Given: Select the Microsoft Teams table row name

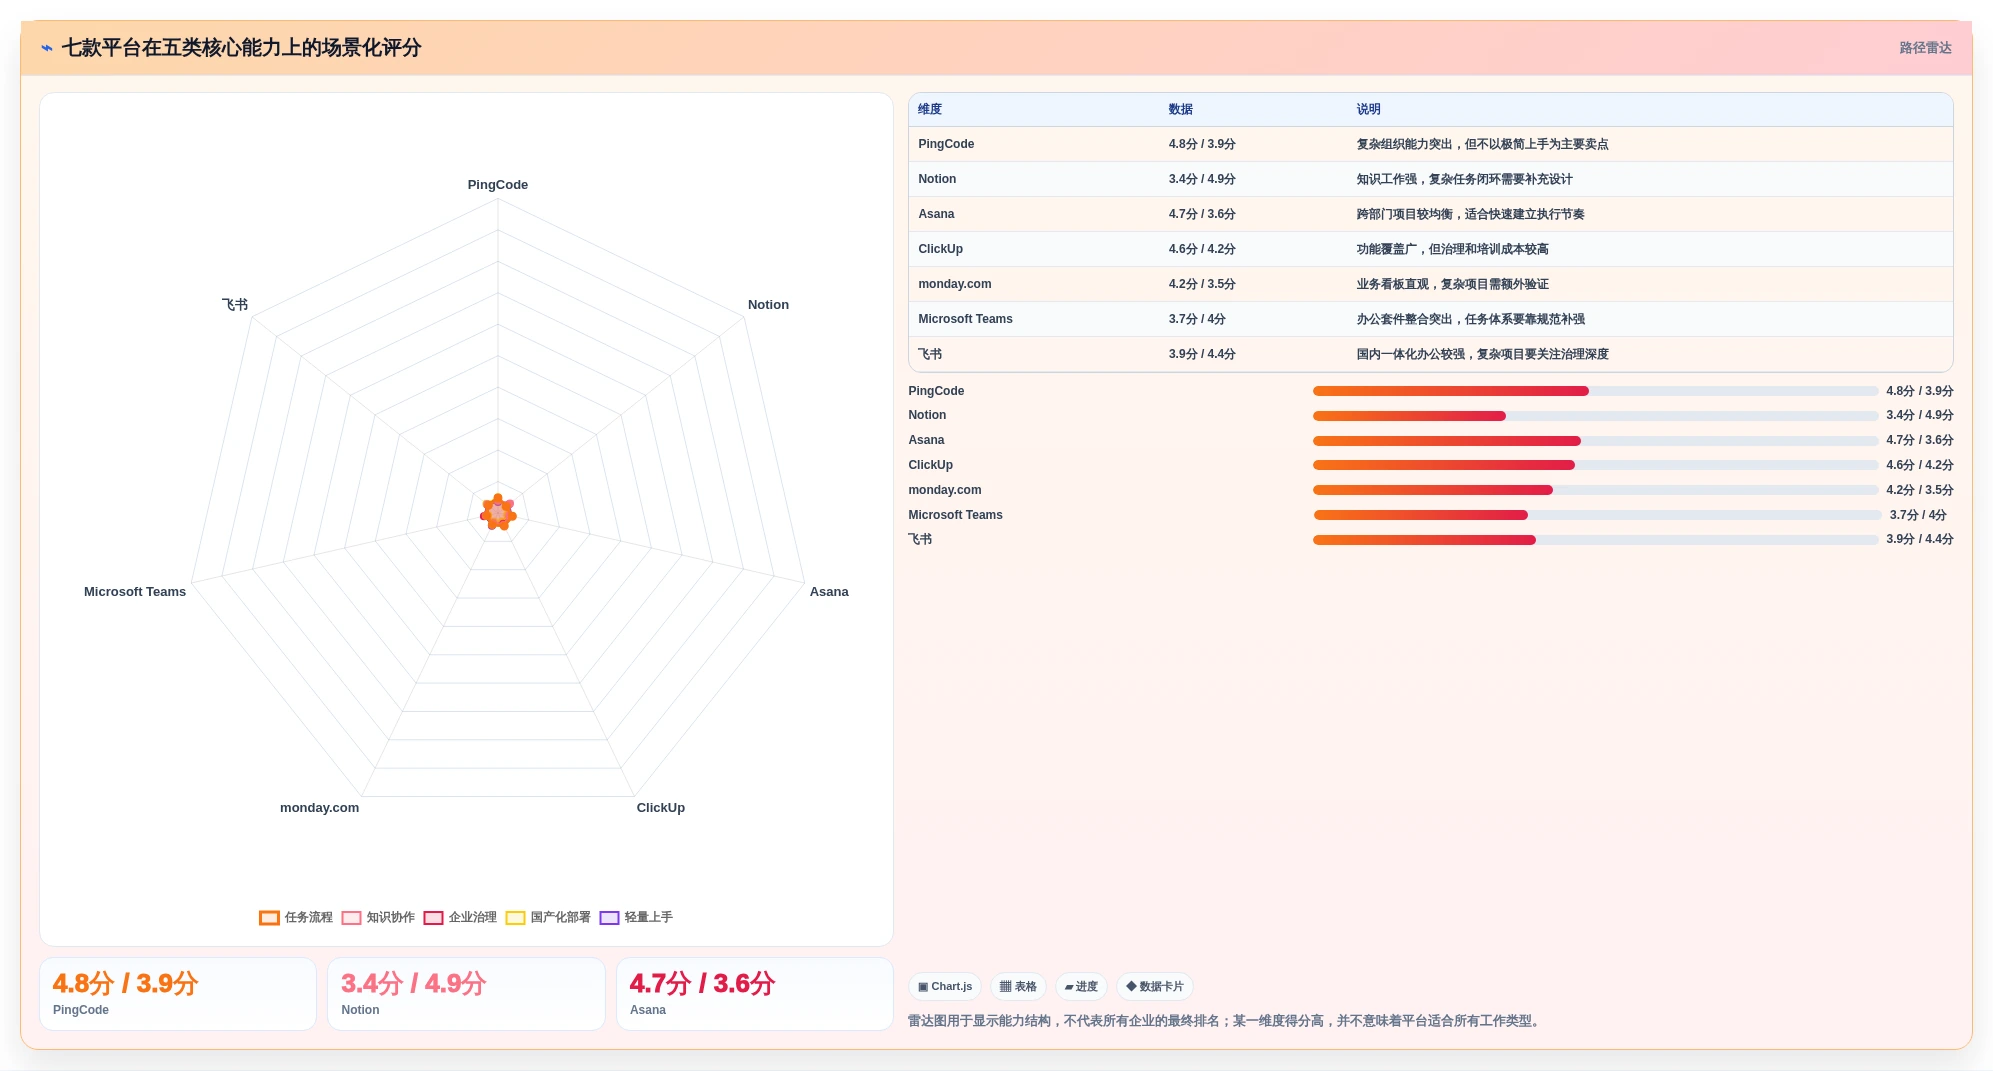Looking at the screenshot, I should pos(965,319).
